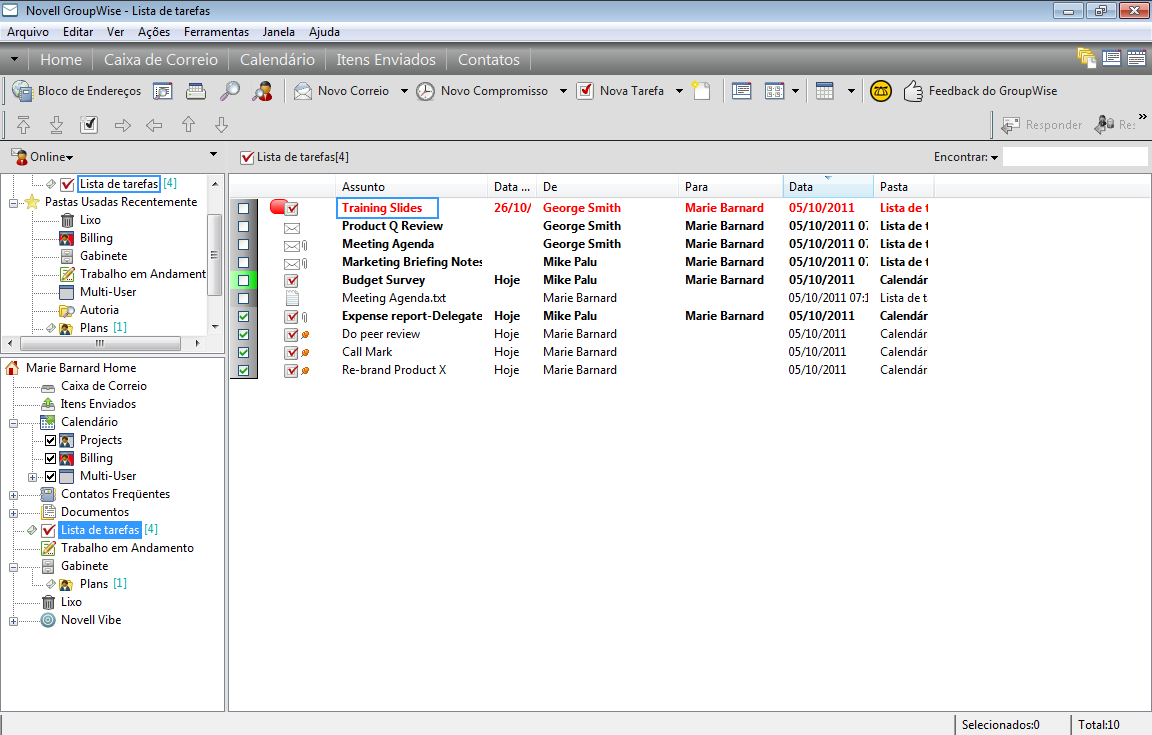Open the Novo Compromisso dropdown arrow
This screenshot has height=735, width=1152.
click(x=564, y=91)
